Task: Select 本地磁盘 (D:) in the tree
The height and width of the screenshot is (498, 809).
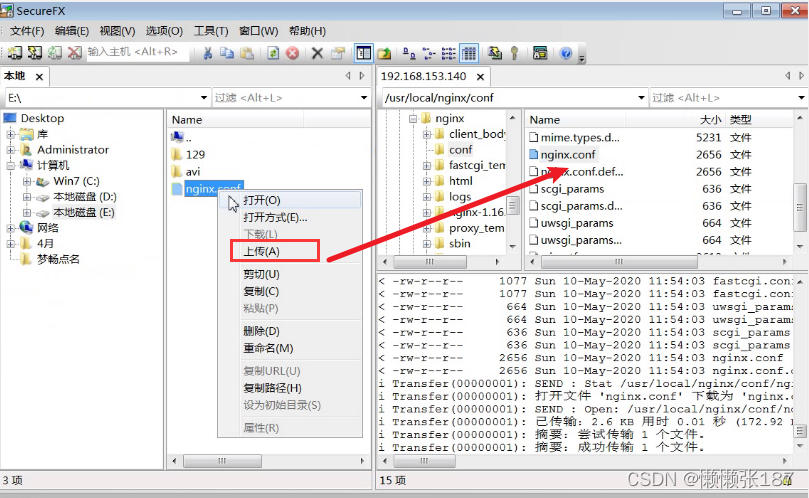Action: point(85,197)
